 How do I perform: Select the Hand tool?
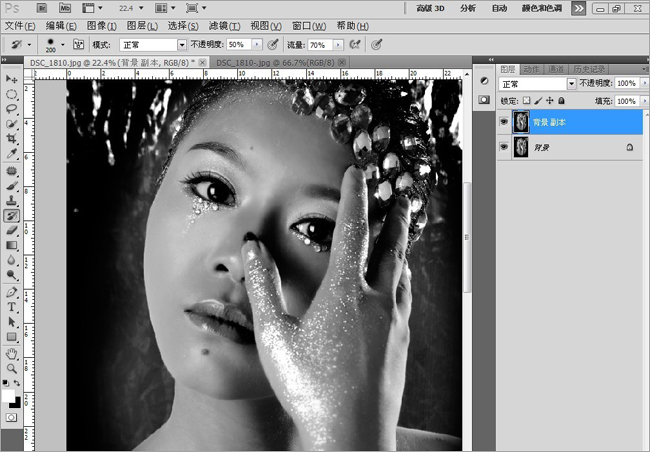click(12, 354)
